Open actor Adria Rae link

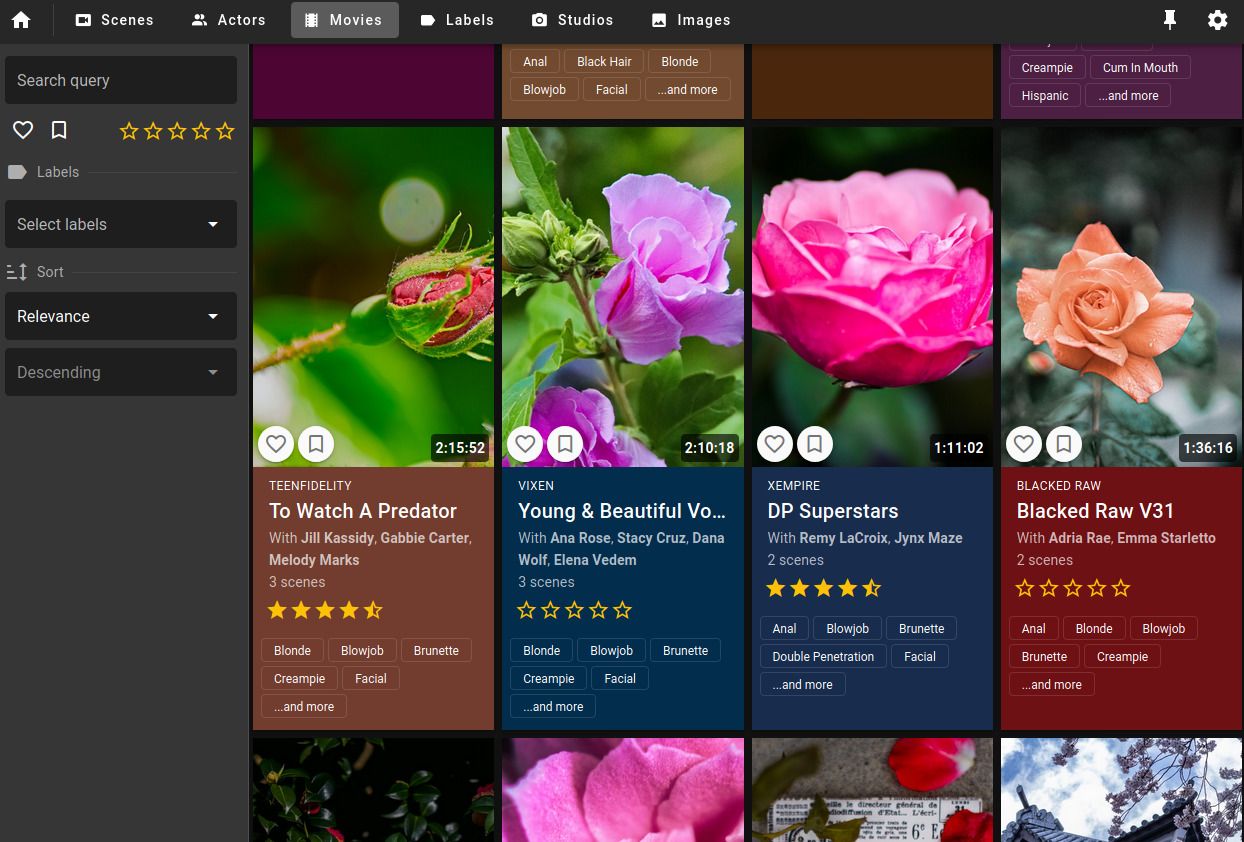pyautogui.click(x=1079, y=538)
